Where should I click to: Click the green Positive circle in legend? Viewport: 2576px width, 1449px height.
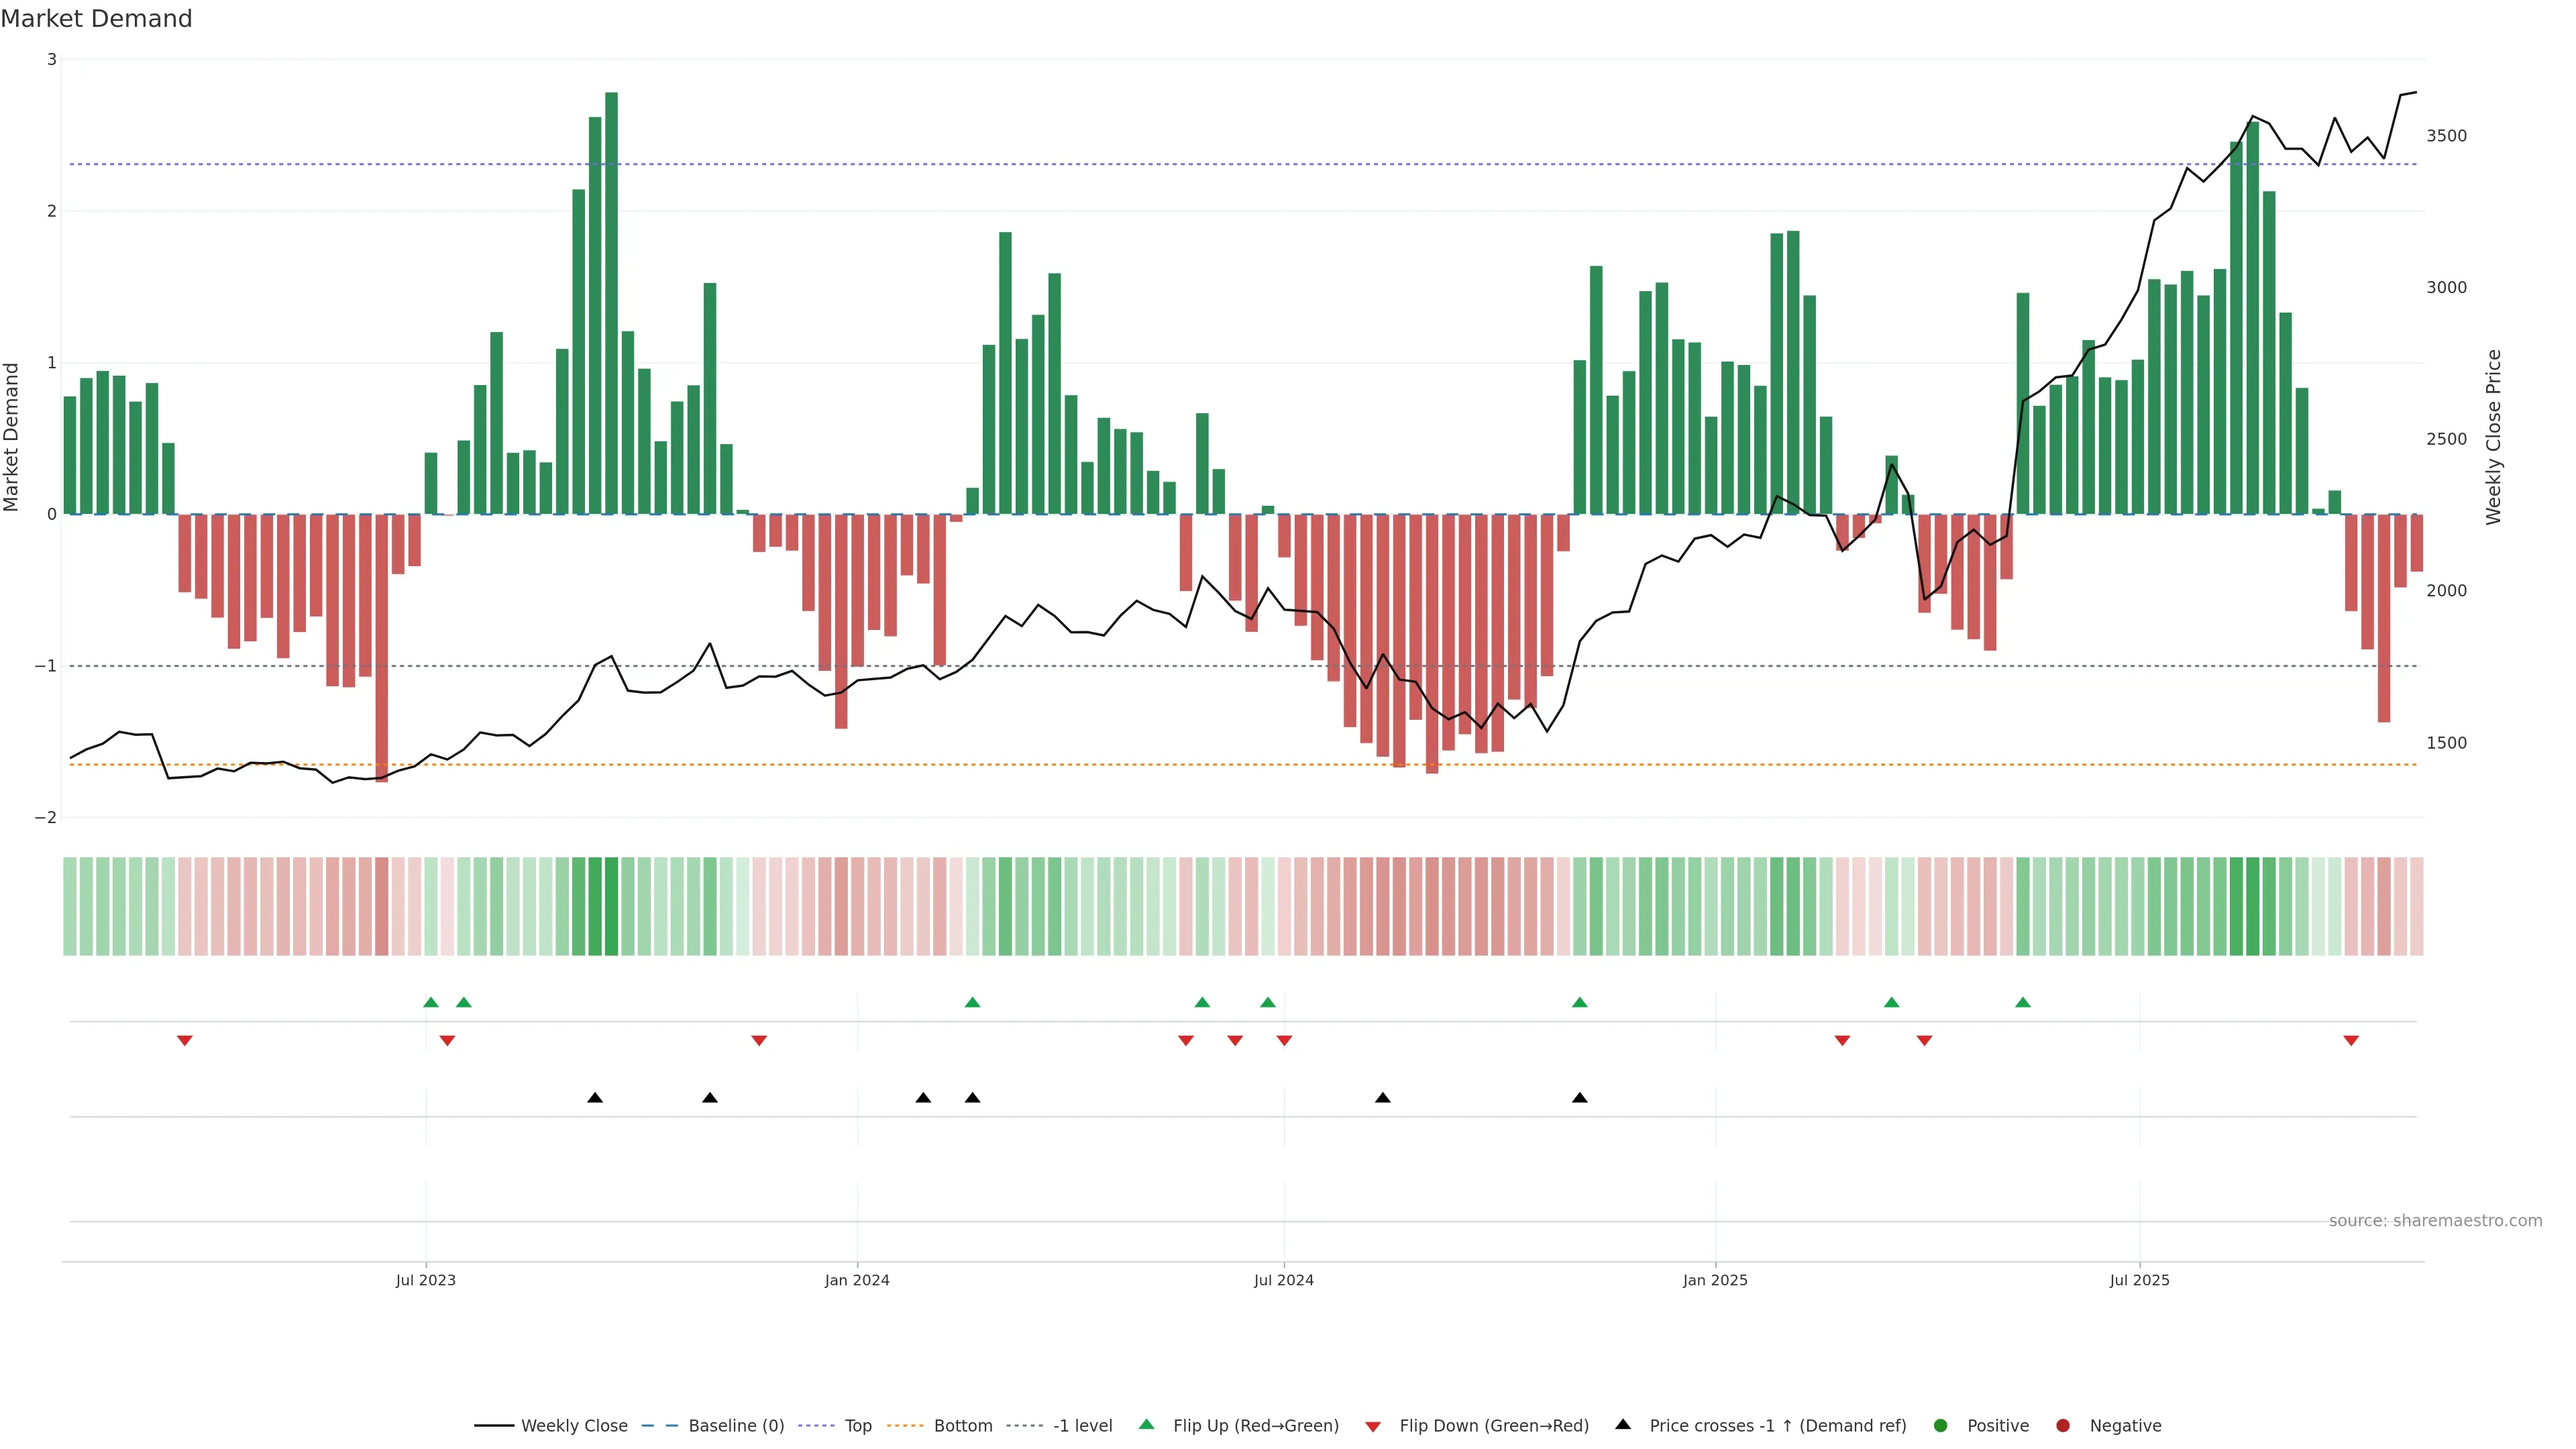pyautogui.click(x=1940, y=1425)
